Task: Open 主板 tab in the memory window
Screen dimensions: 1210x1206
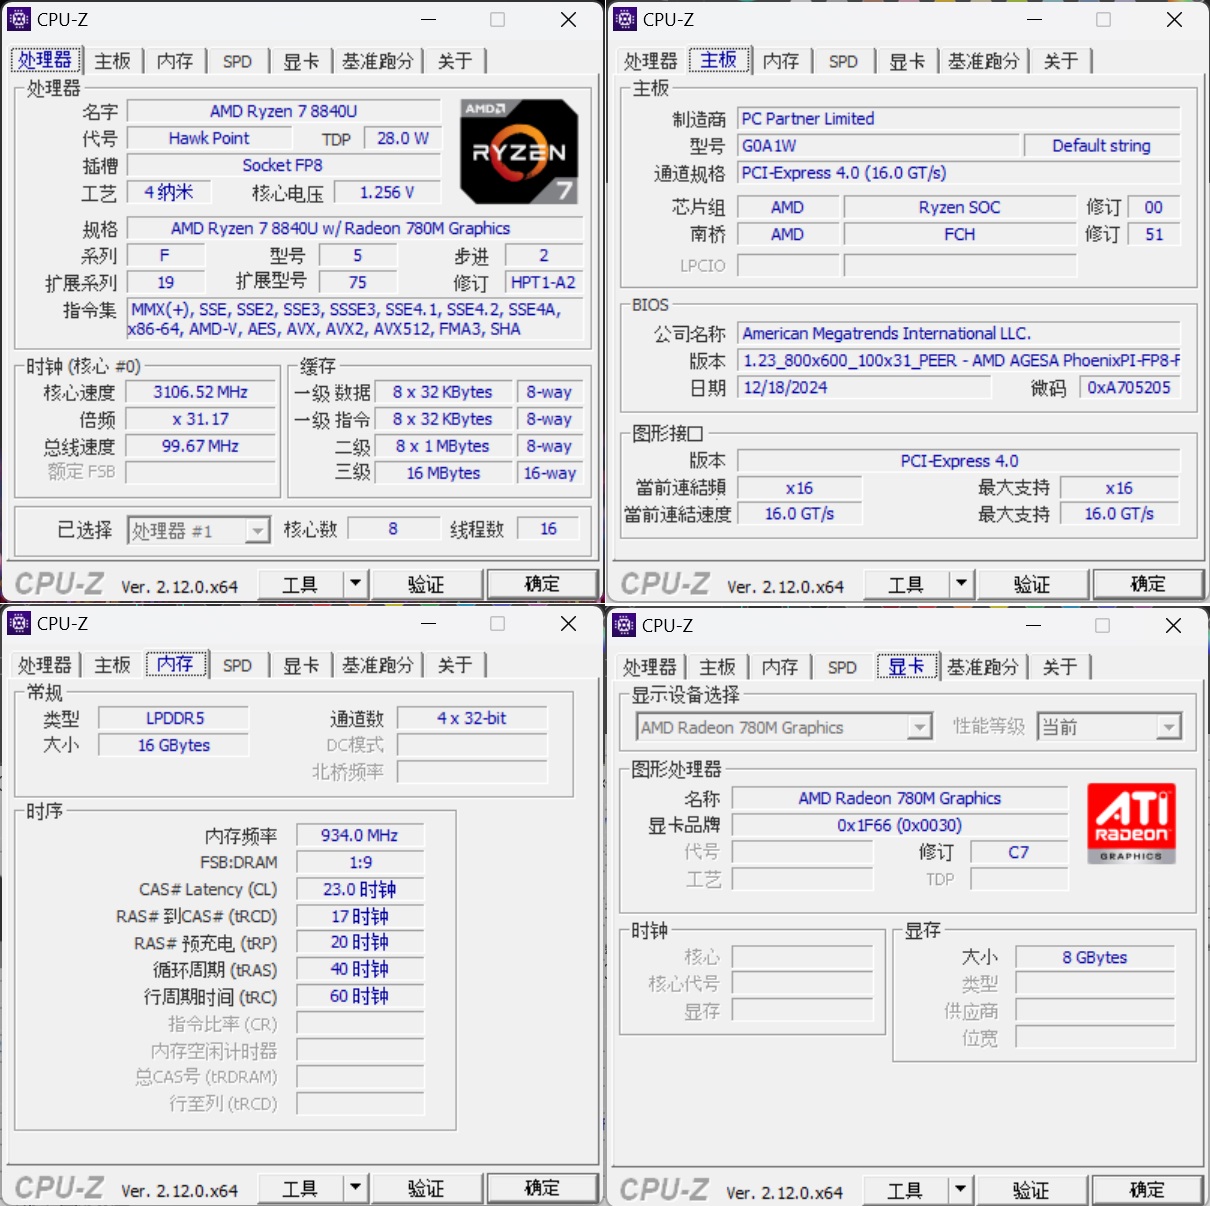Action: click(x=113, y=665)
